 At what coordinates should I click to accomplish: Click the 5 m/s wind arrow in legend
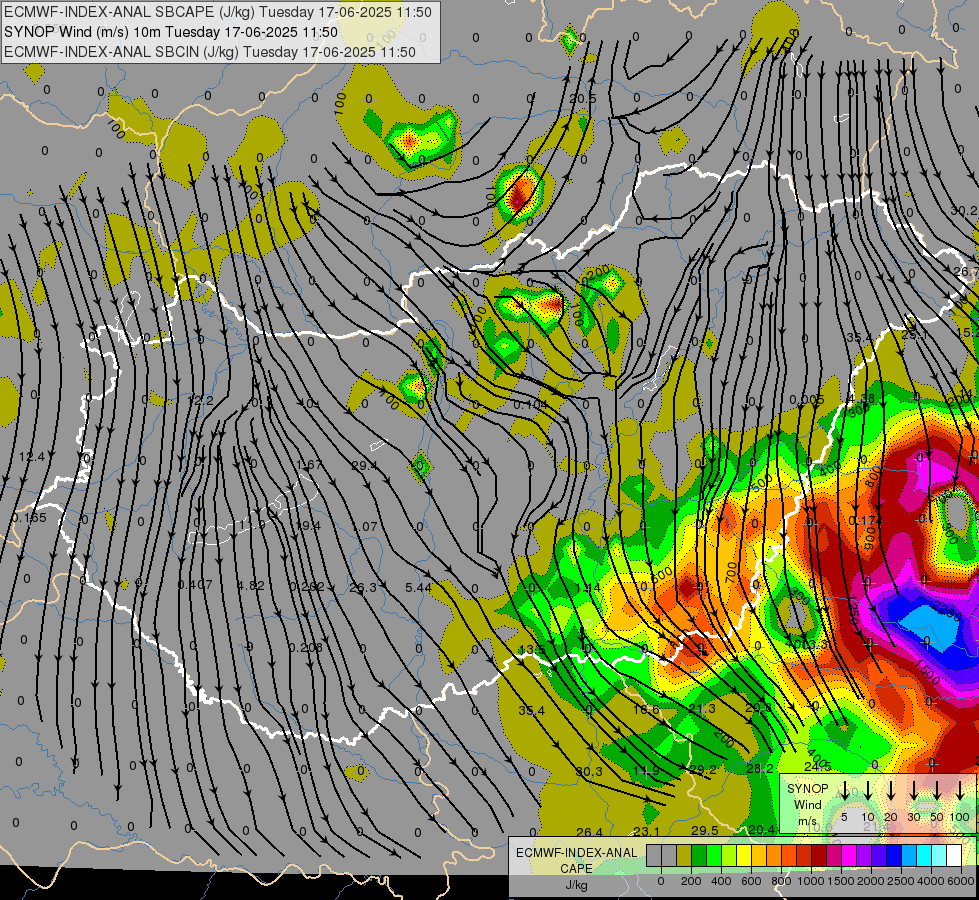pos(845,791)
